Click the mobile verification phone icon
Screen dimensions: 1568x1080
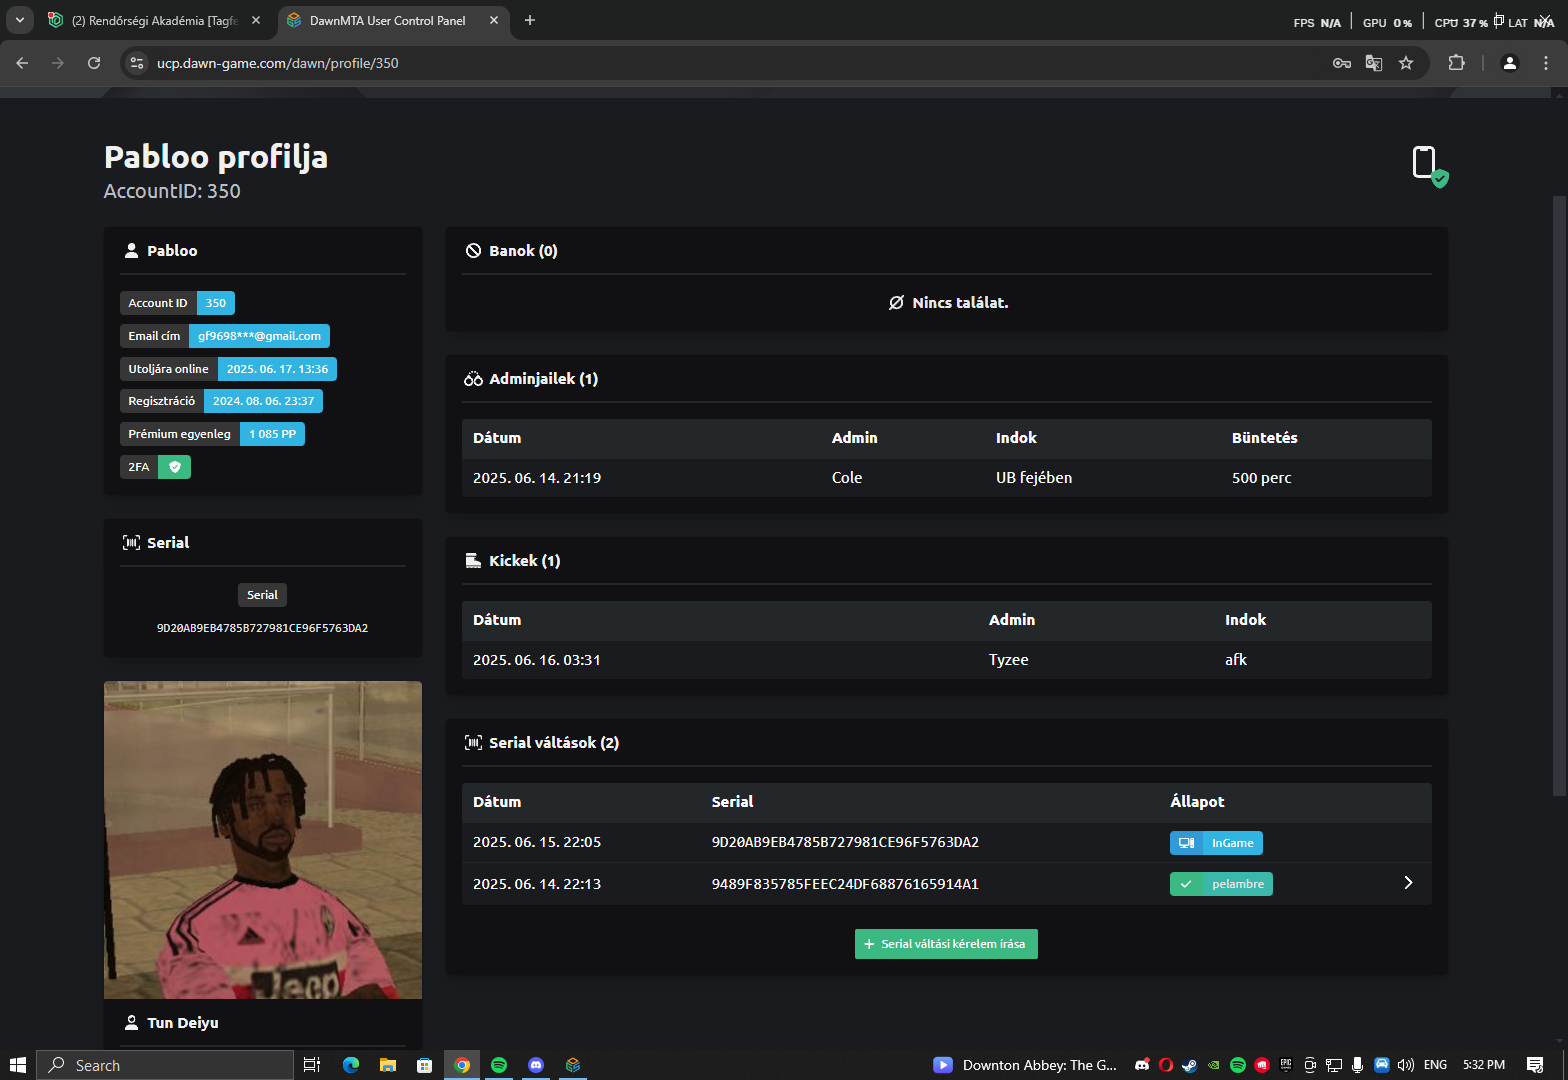point(1425,162)
